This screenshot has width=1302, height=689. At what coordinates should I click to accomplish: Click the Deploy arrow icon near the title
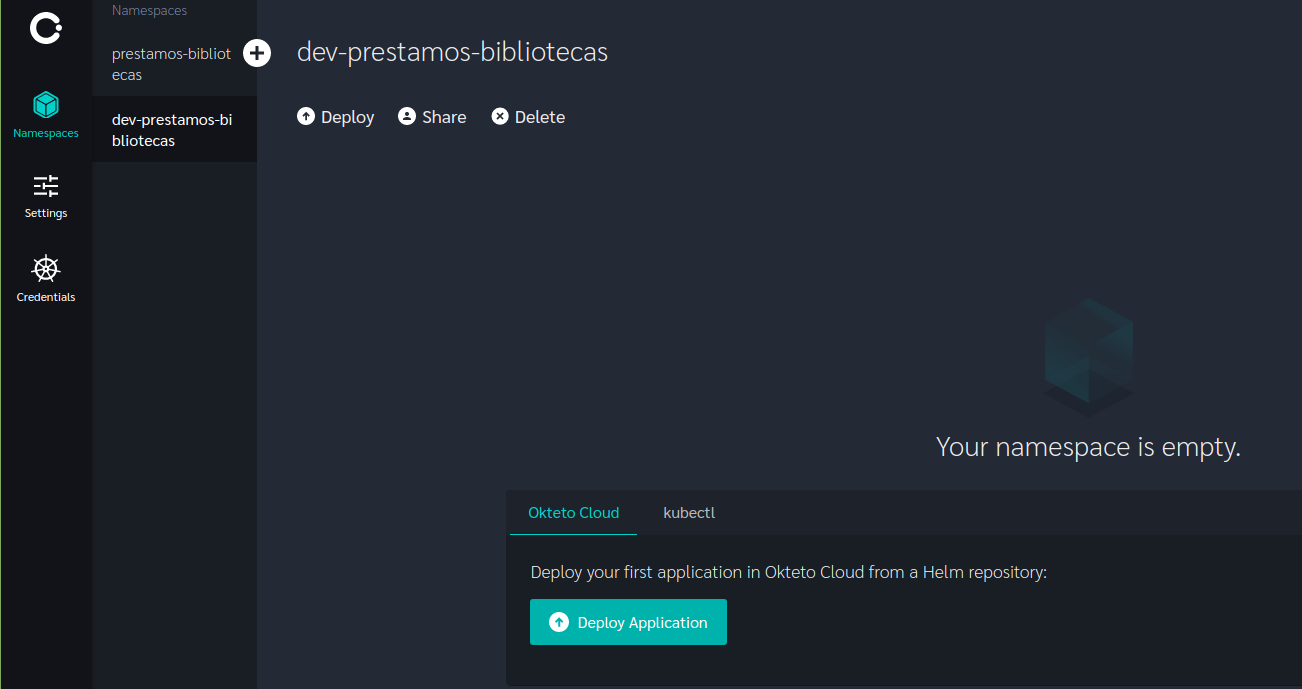[x=306, y=117]
